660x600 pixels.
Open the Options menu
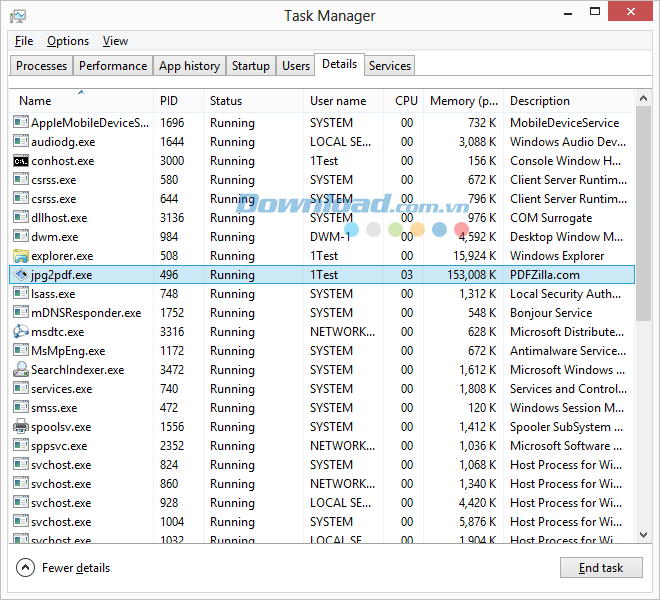68,41
